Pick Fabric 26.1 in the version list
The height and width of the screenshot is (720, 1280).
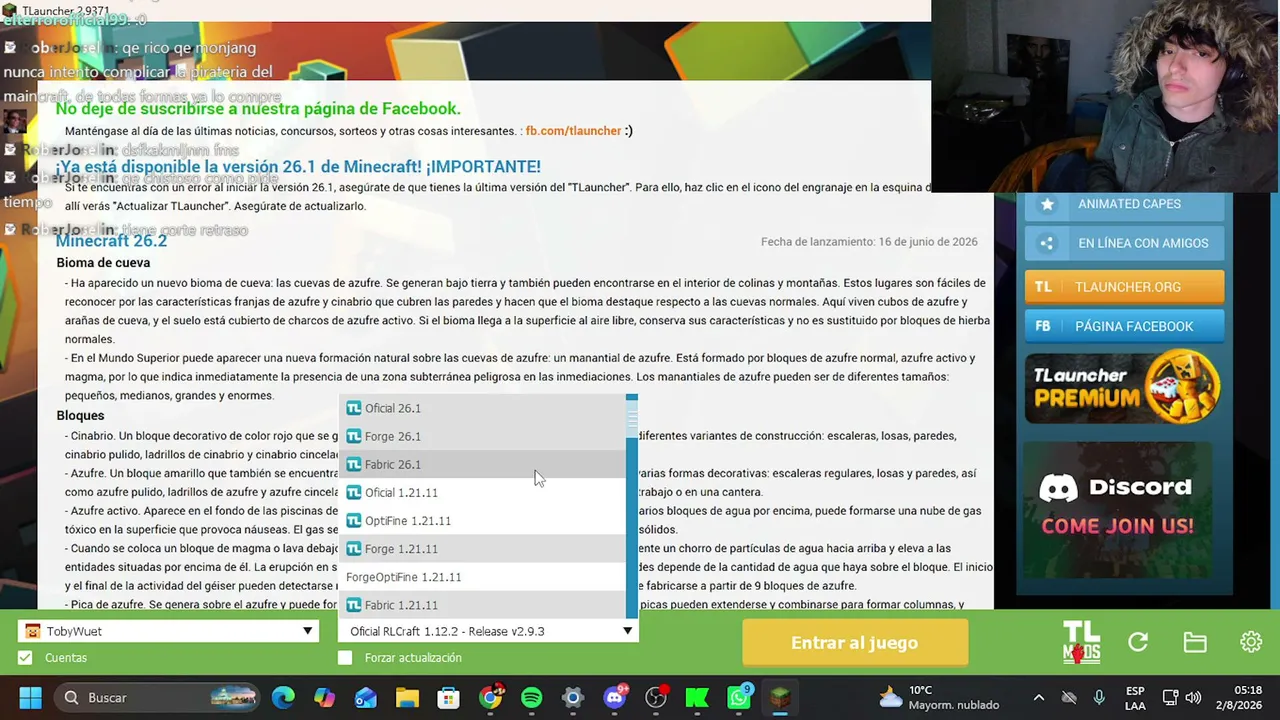coord(482,464)
